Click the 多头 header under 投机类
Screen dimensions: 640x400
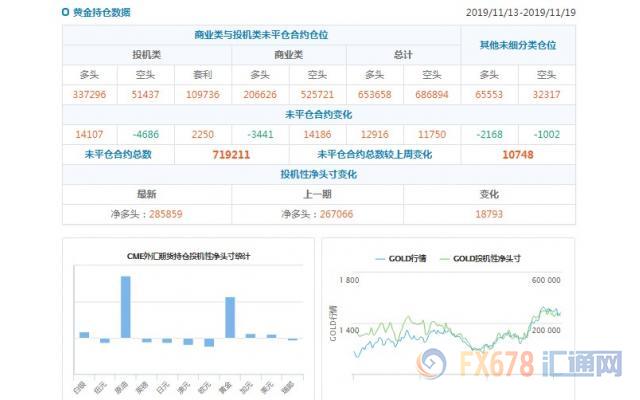[x=89, y=75]
